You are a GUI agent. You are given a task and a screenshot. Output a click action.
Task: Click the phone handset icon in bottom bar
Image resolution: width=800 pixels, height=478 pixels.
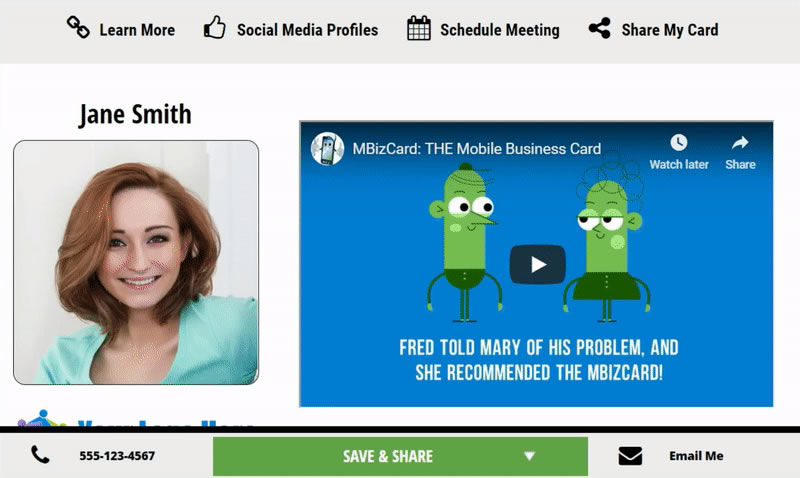(x=40, y=455)
